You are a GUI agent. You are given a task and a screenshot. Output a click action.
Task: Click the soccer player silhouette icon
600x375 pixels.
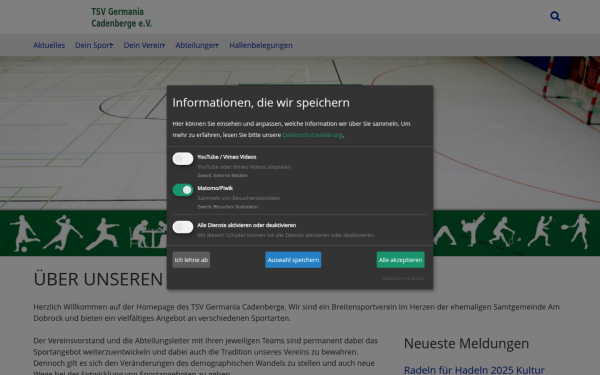pos(24,233)
